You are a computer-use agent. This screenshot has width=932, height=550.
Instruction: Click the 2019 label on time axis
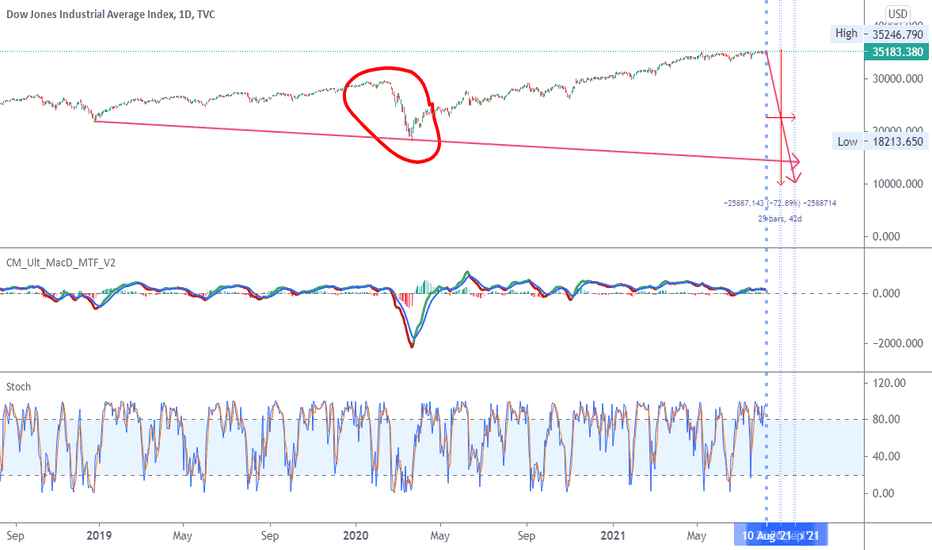point(99,536)
